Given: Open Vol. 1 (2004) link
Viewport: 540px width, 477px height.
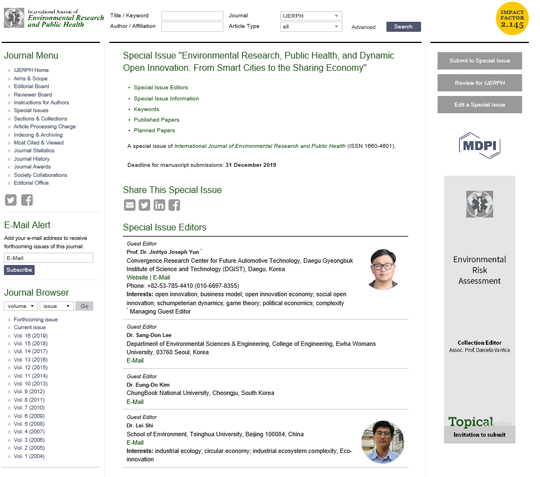Looking at the screenshot, I should [x=29, y=456].
